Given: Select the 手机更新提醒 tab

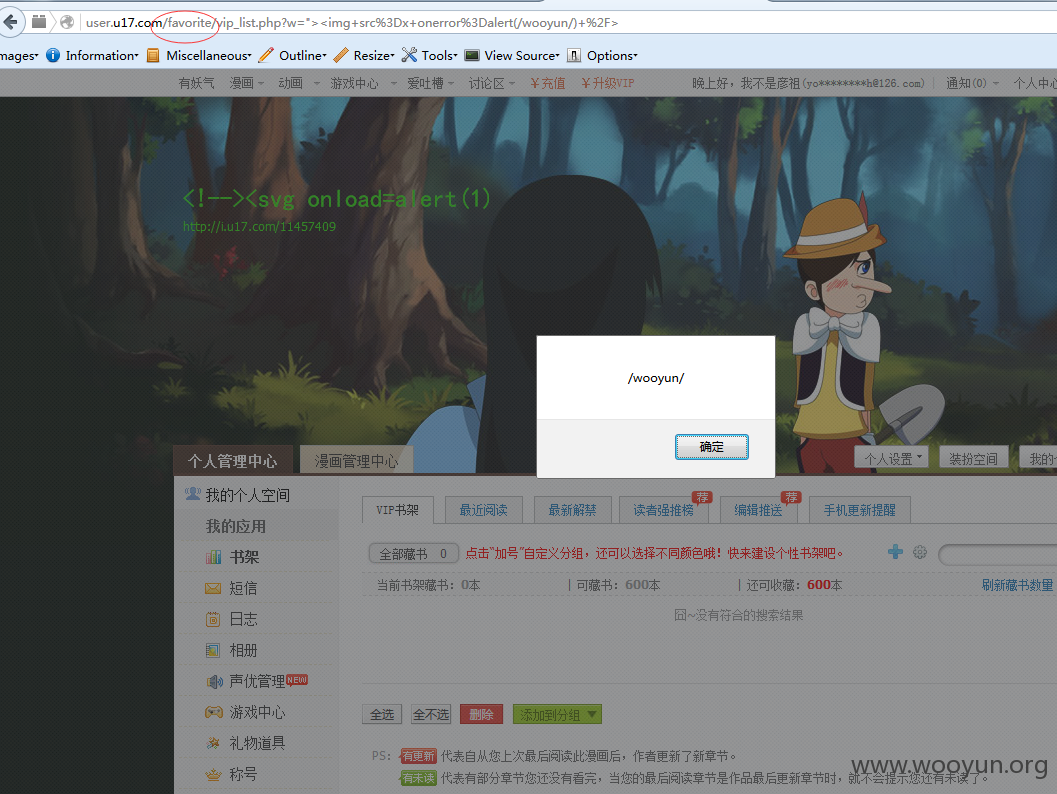Looking at the screenshot, I should (x=859, y=510).
